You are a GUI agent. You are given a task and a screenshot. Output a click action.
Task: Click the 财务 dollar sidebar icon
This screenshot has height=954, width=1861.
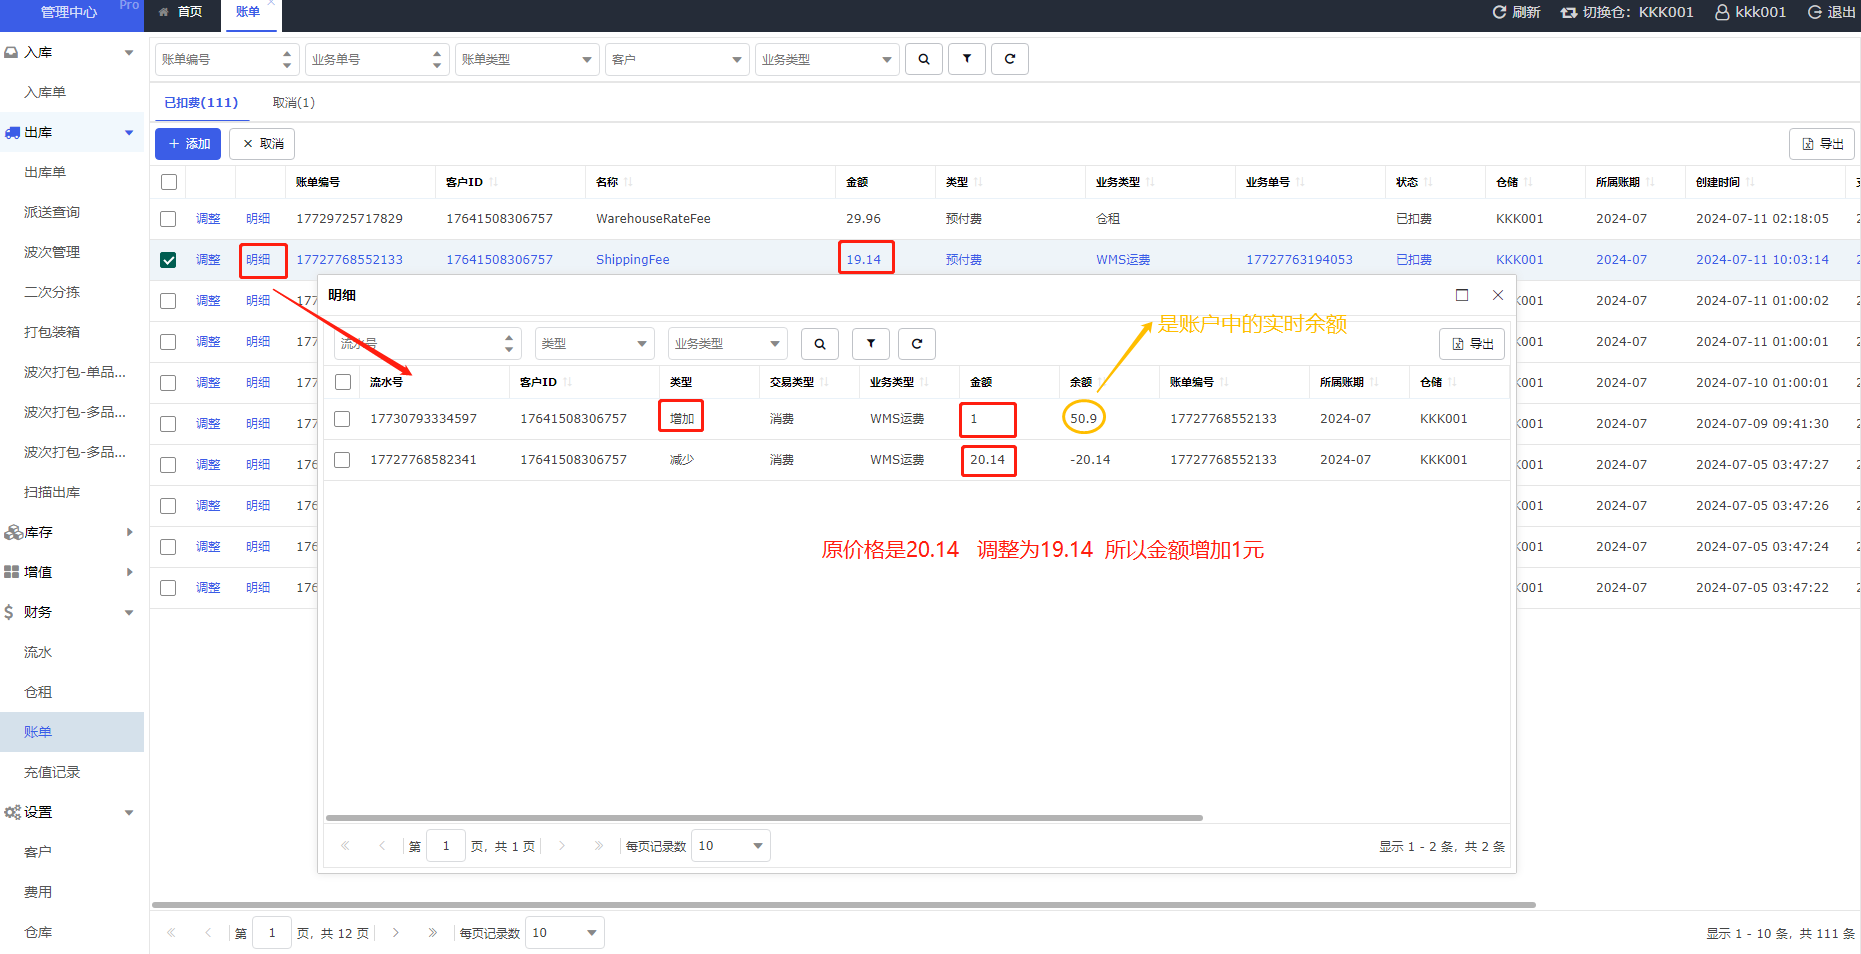pyautogui.click(x=9, y=612)
